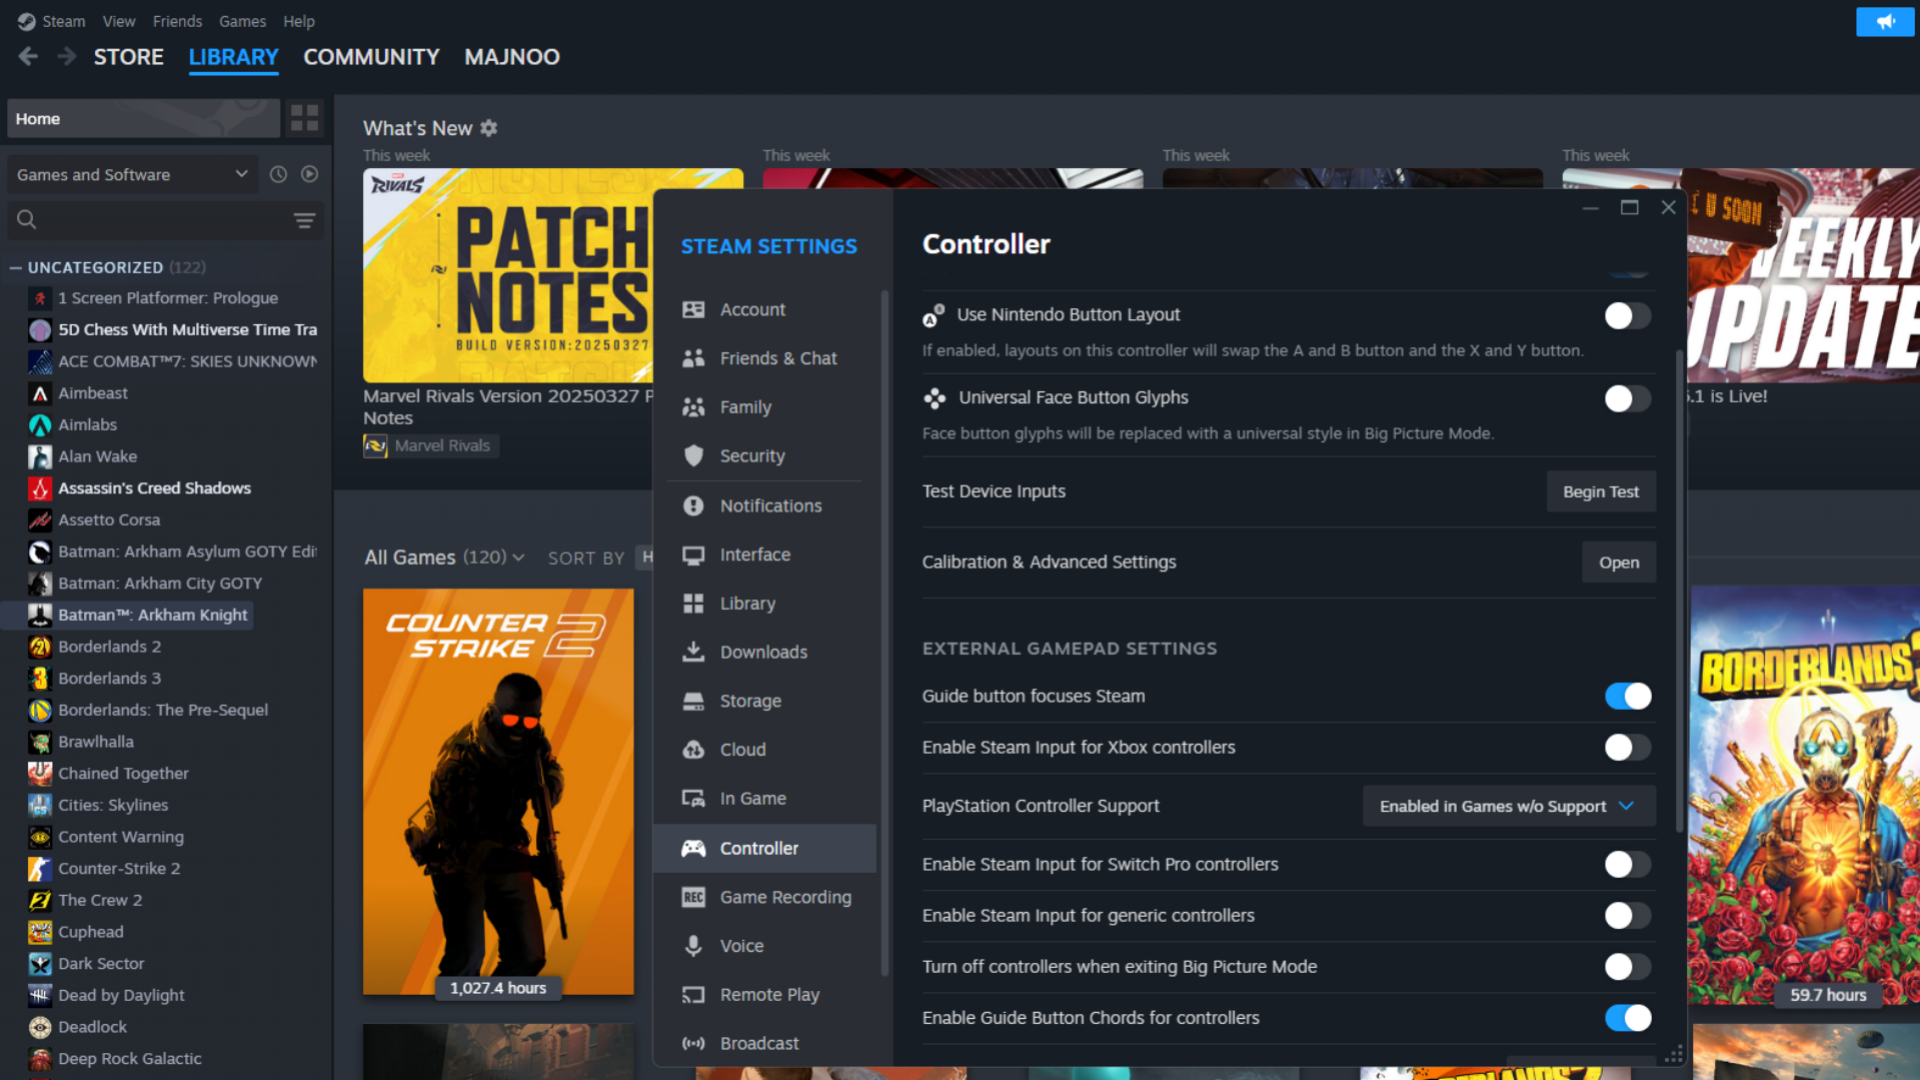The width and height of the screenshot is (1920, 1080).
Task: Go to the COMMUNITY tab
Action: click(372, 57)
